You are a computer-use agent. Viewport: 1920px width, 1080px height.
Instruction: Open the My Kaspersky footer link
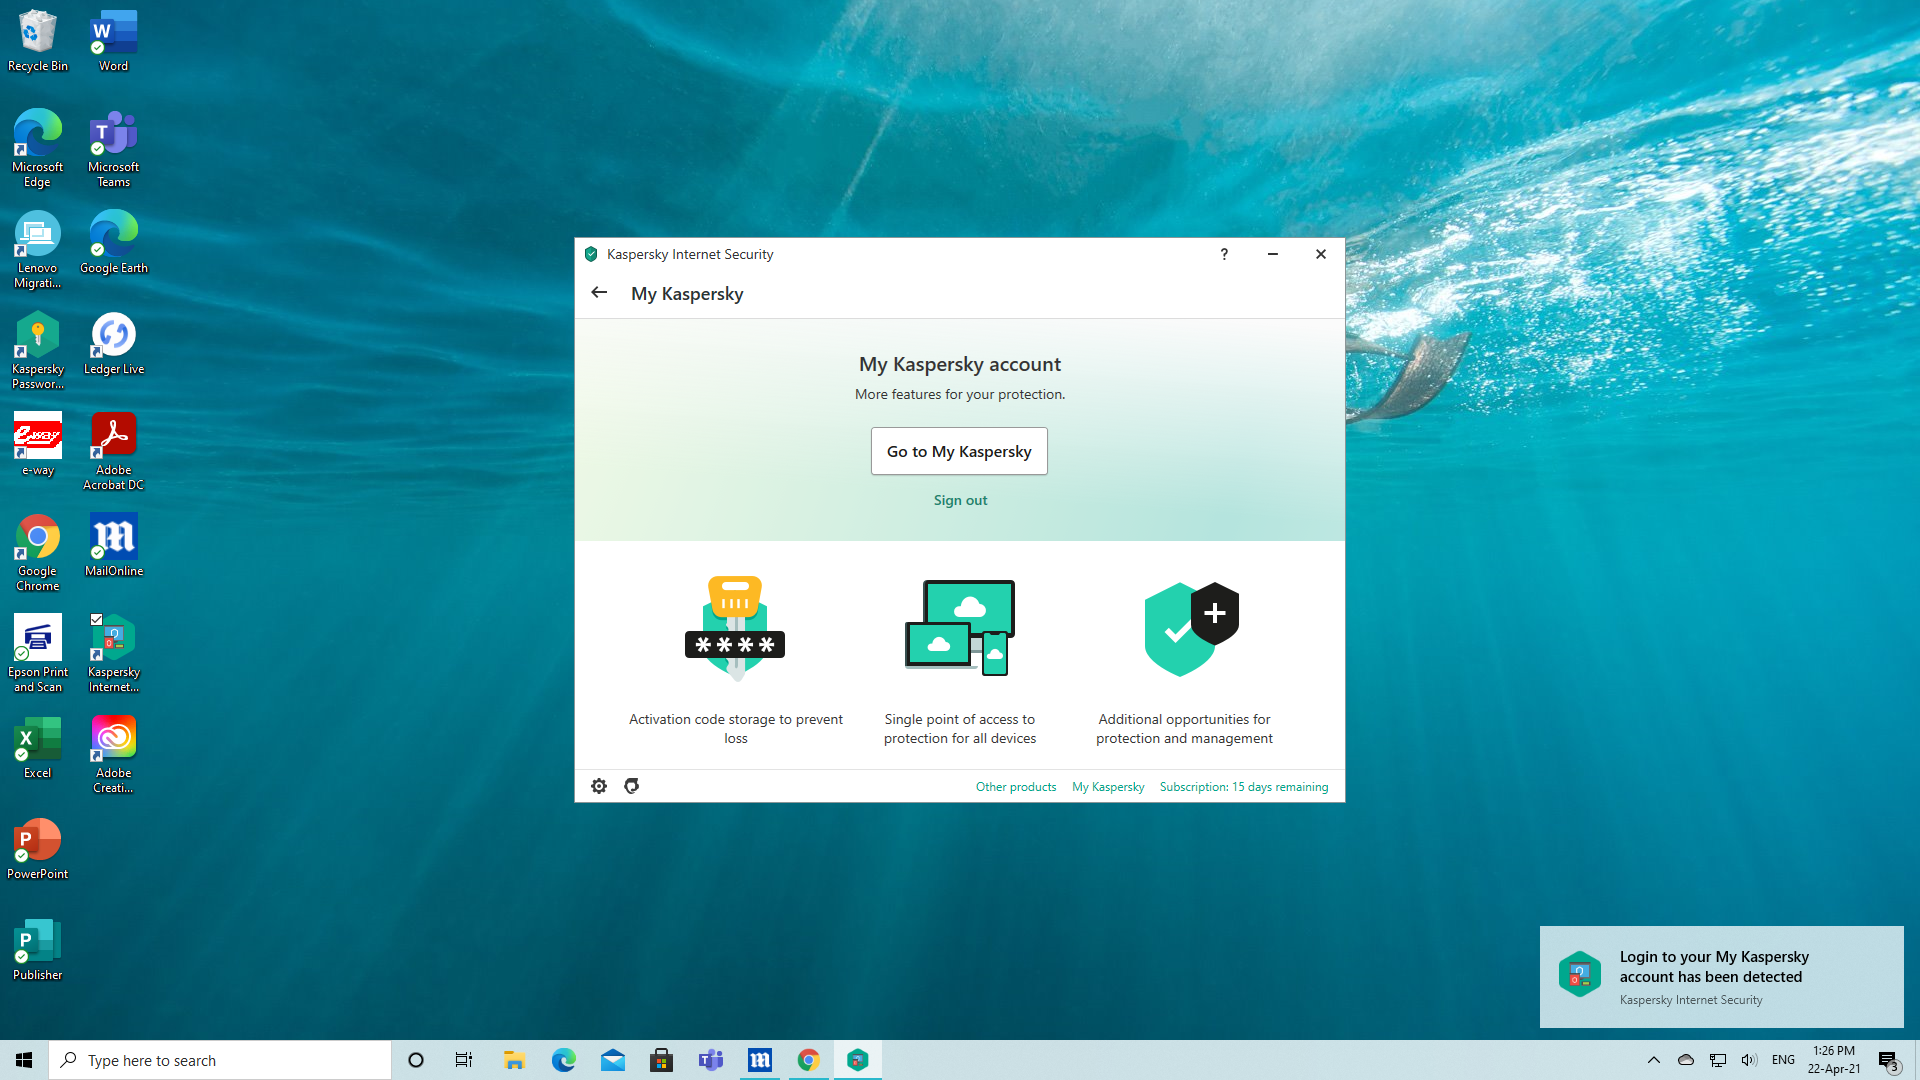(x=1108, y=787)
